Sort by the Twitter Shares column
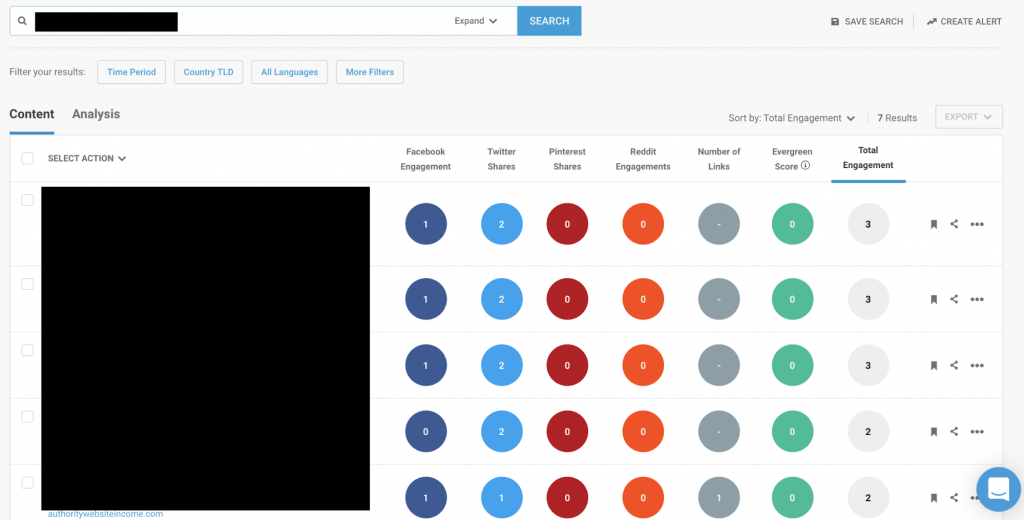This screenshot has height=520, width=1024. (x=502, y=159)
